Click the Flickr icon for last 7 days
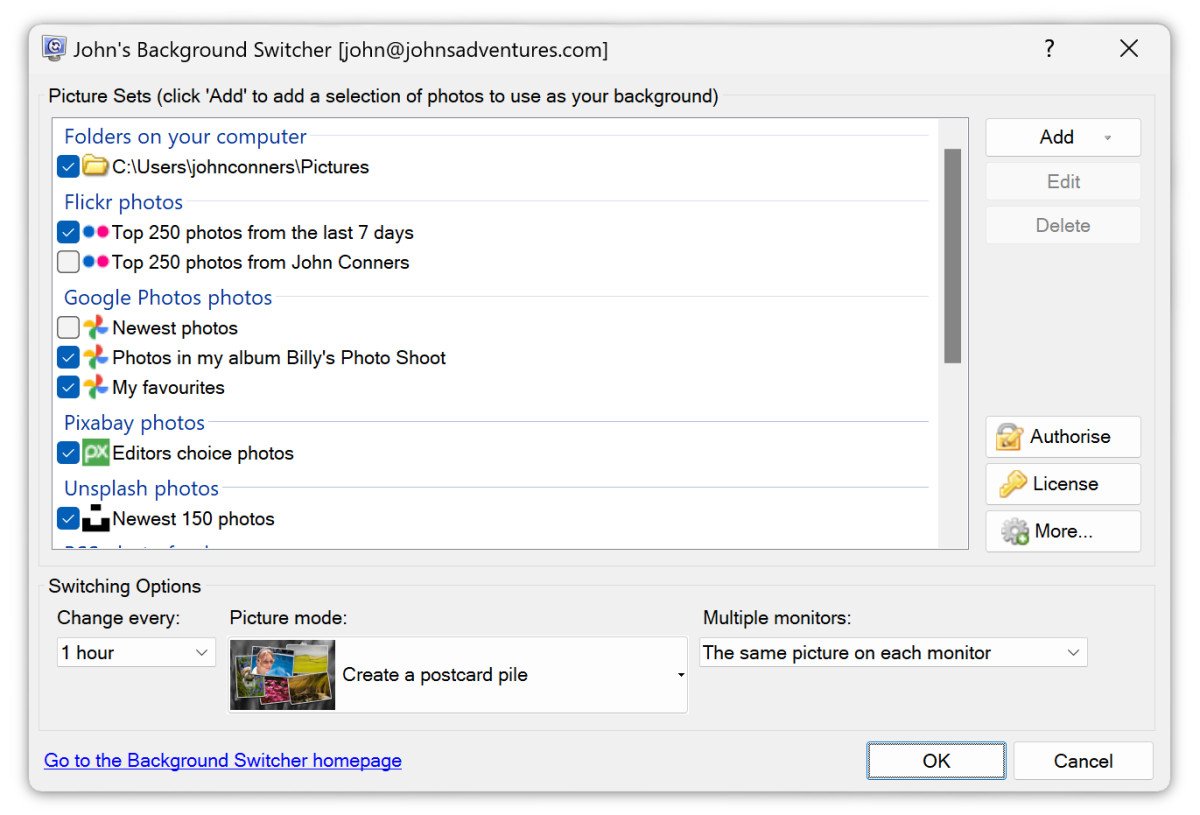This screenshot has height=815, width=1200. 95,232
